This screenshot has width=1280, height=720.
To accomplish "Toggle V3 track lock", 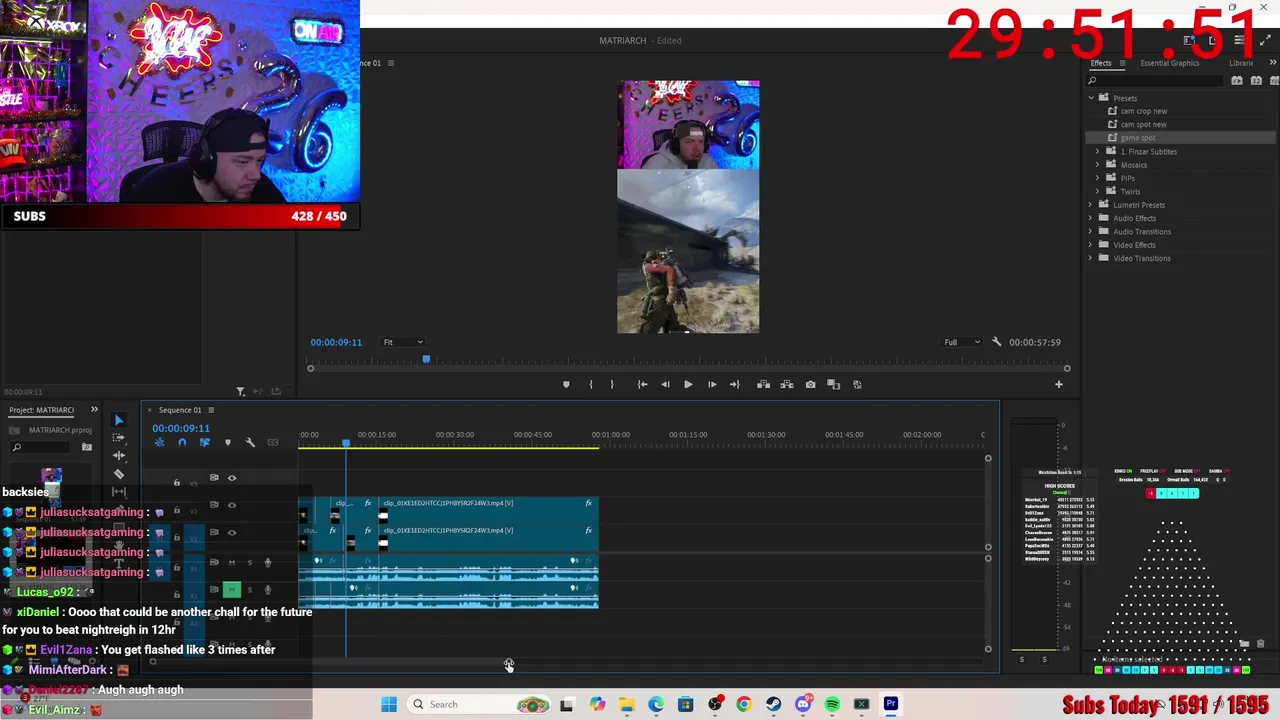I will [x=177, y=483].
